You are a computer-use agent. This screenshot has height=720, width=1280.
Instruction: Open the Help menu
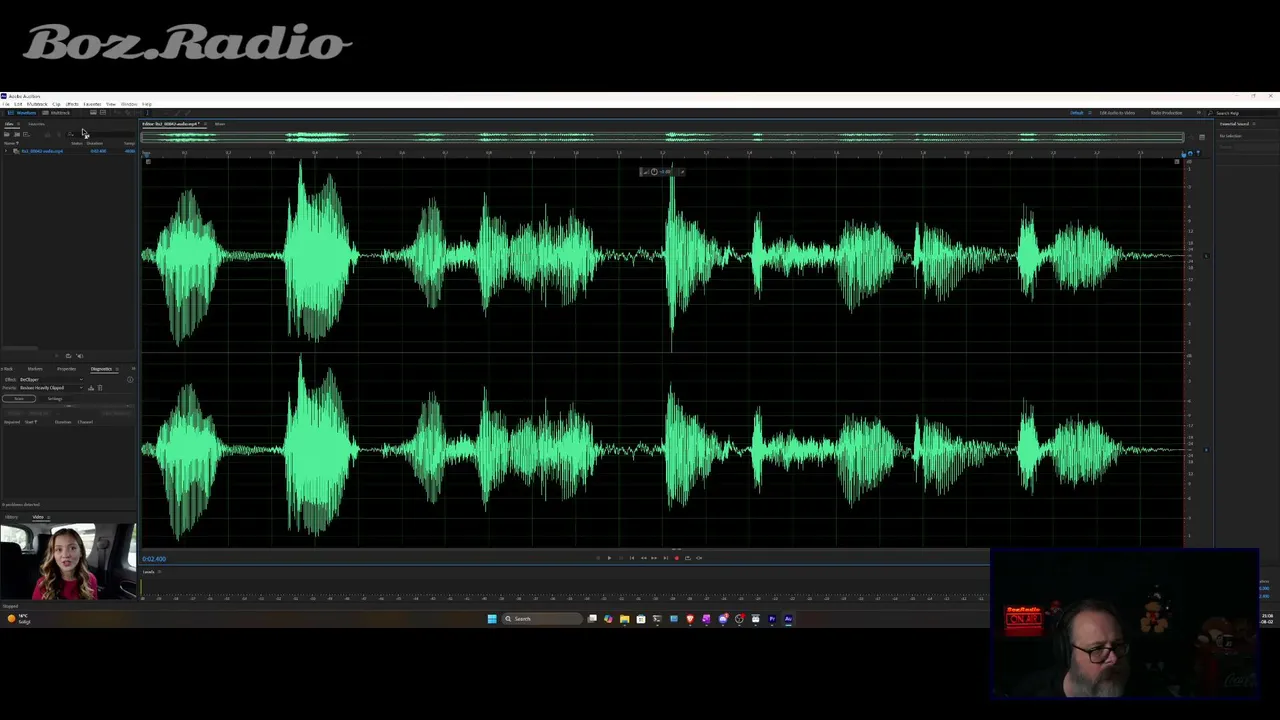(x=147, y=104)
